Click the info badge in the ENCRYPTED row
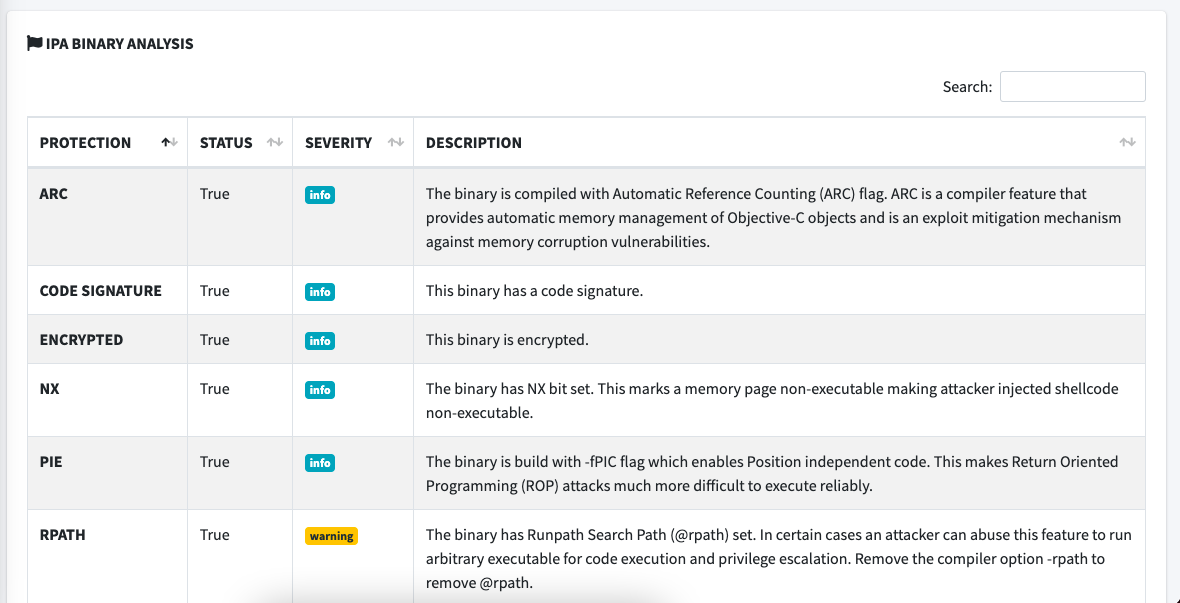 coord(319,340)
